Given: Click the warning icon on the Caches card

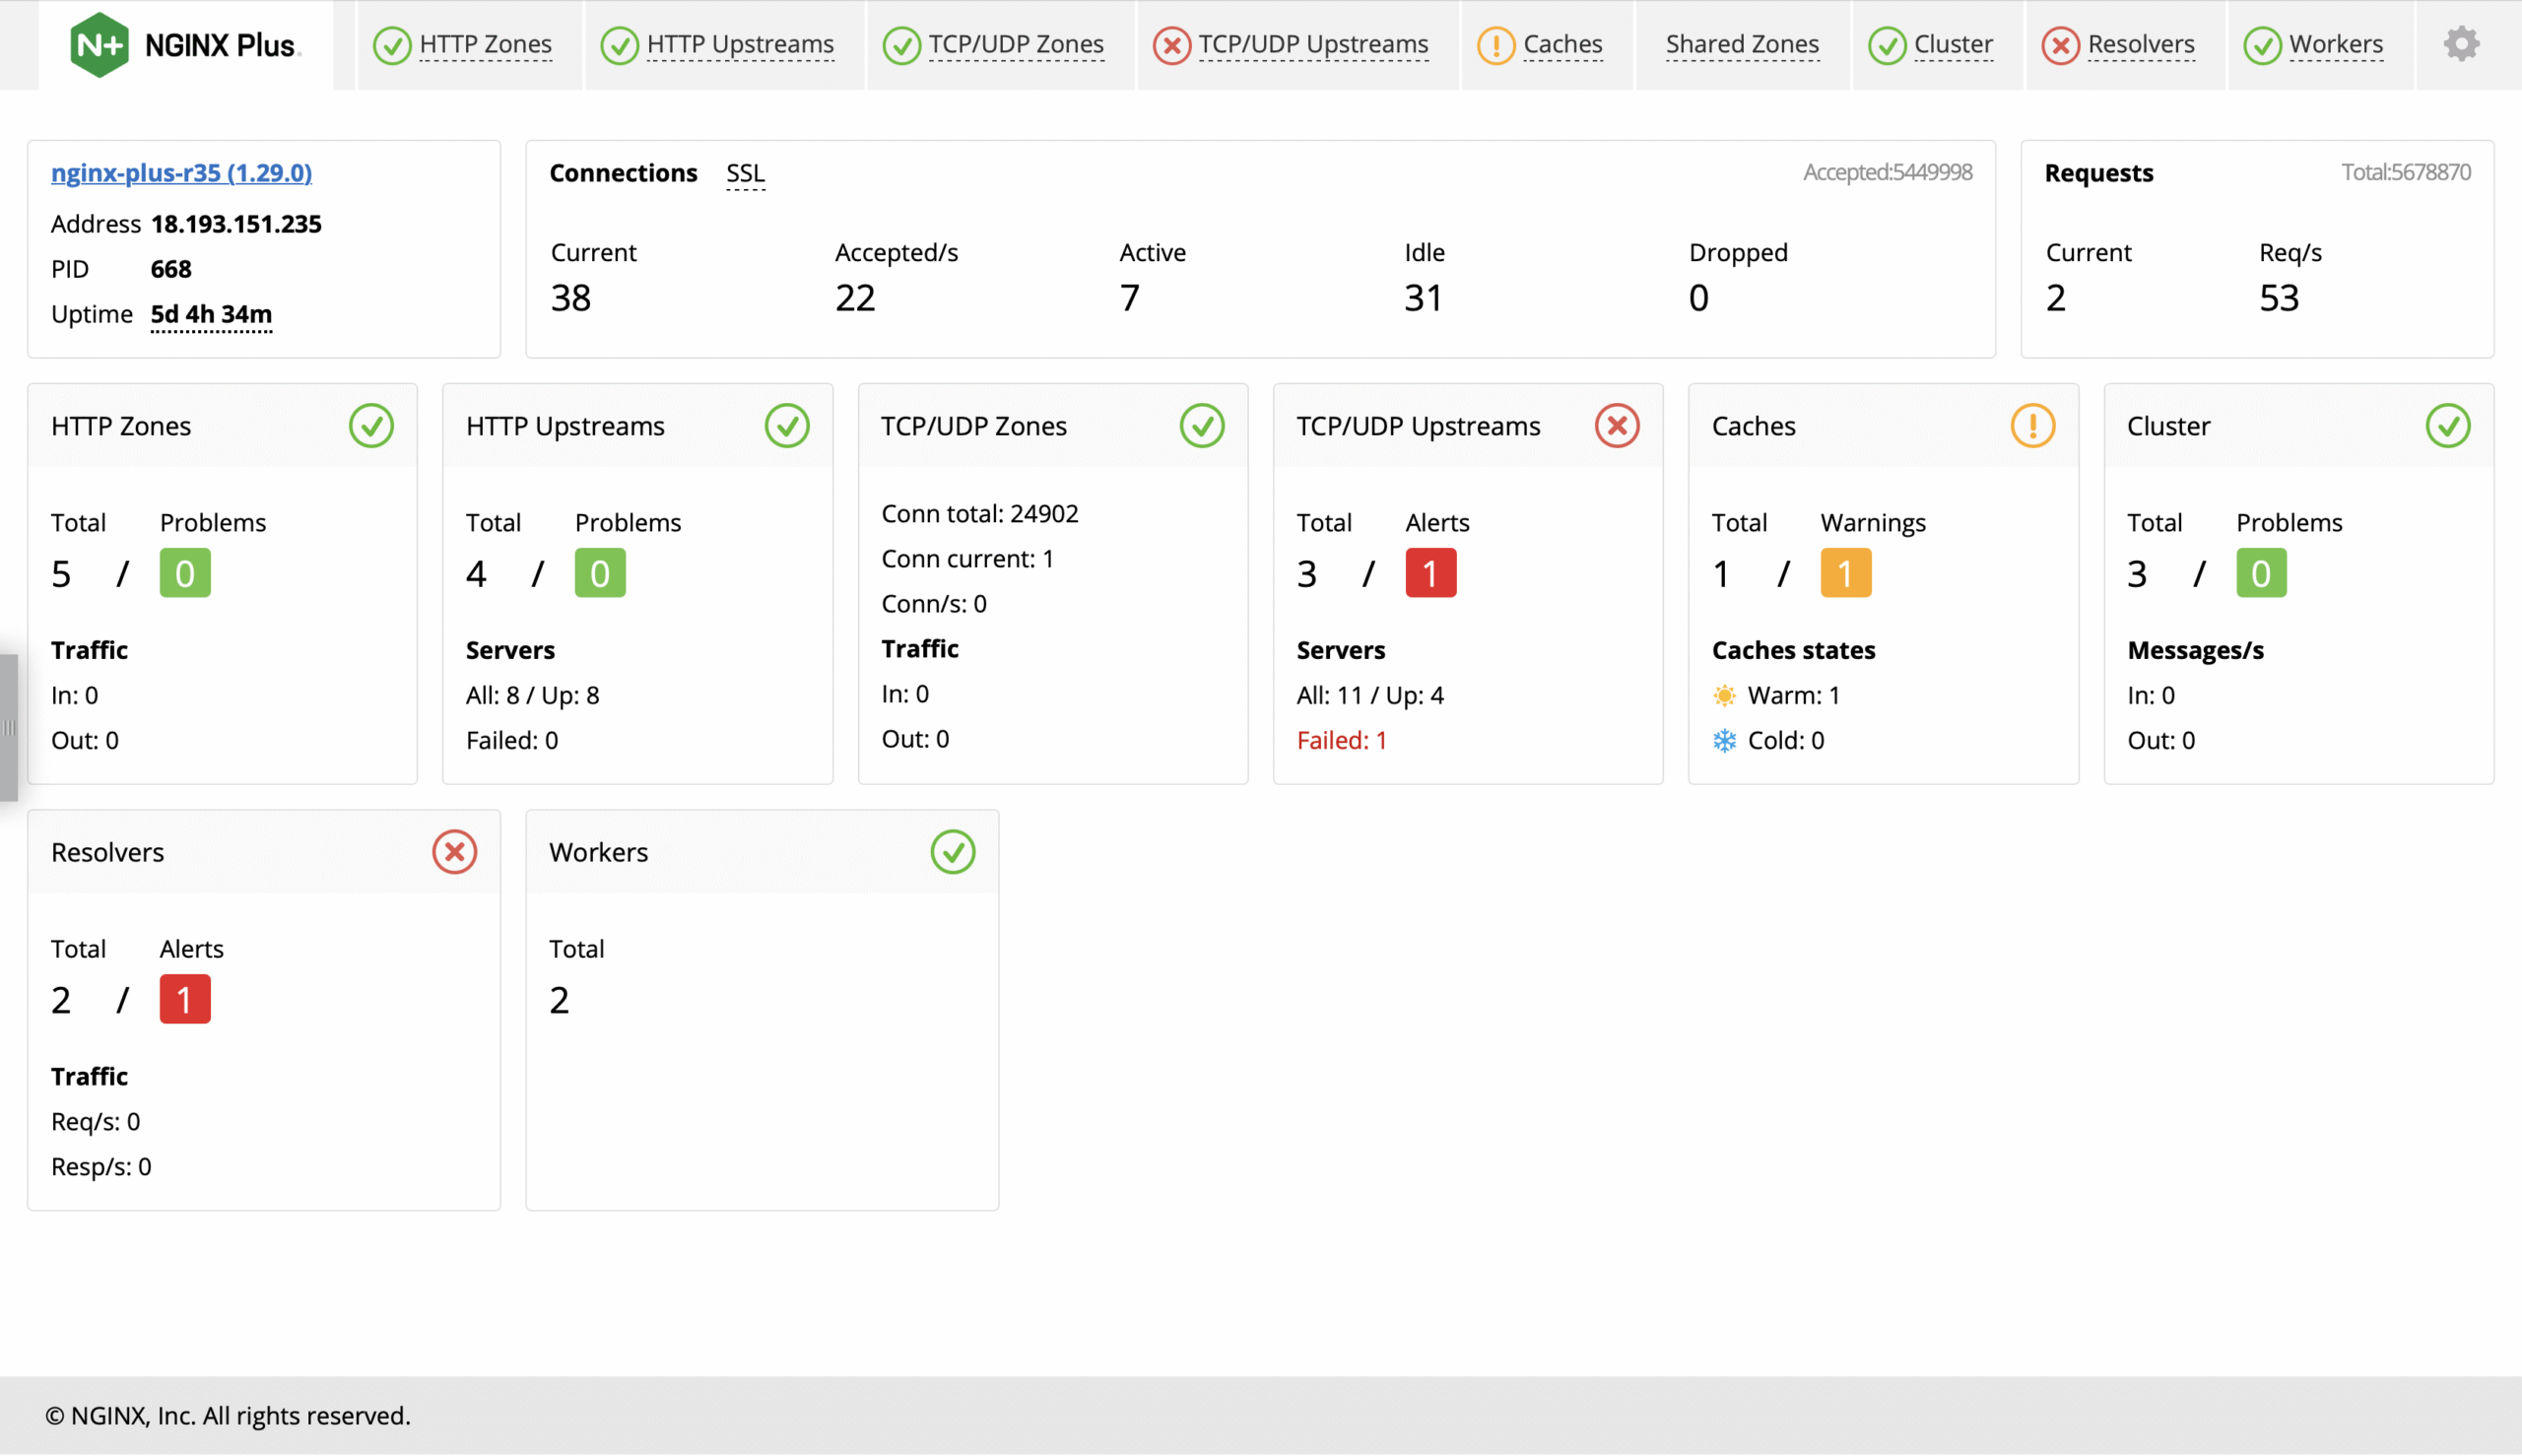Looking at the screenshot, I should (x=2031, y=425).
